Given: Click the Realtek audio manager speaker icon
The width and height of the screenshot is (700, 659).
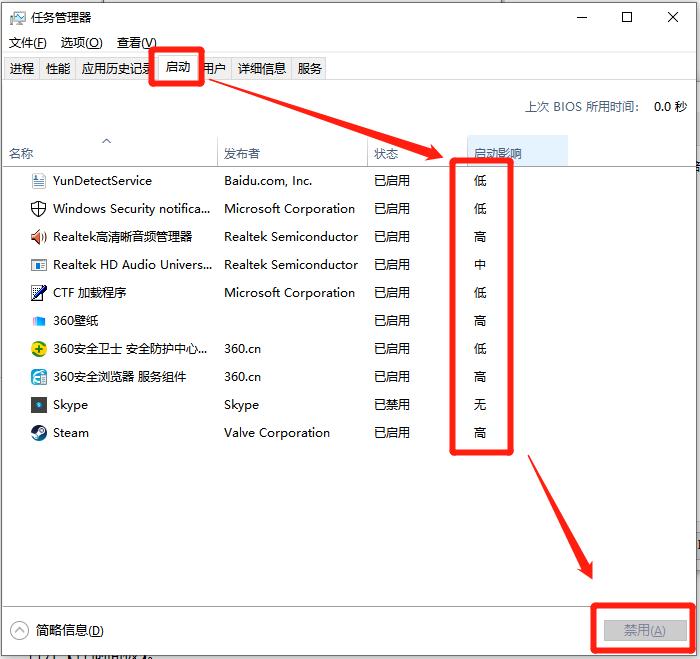Looking at the screenshot, I should 38,237.
